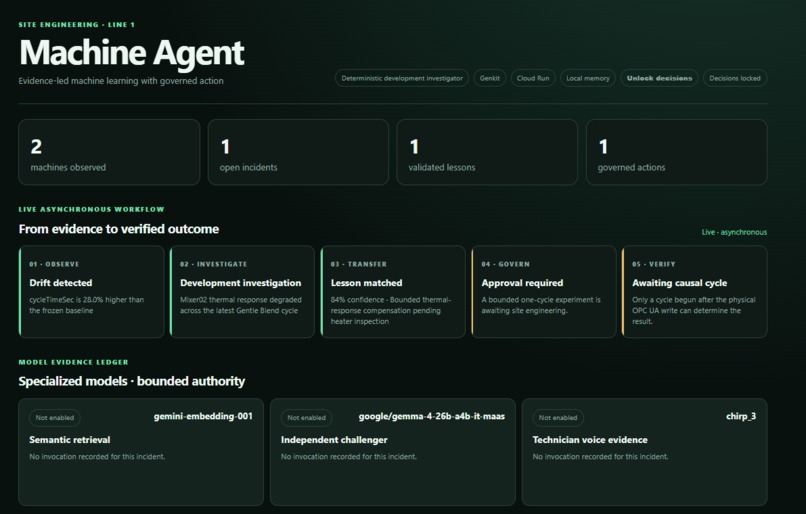Click the Cloud Run pill
The height and width of the screenshot is (514, 806).
click(x=533, y=78)
